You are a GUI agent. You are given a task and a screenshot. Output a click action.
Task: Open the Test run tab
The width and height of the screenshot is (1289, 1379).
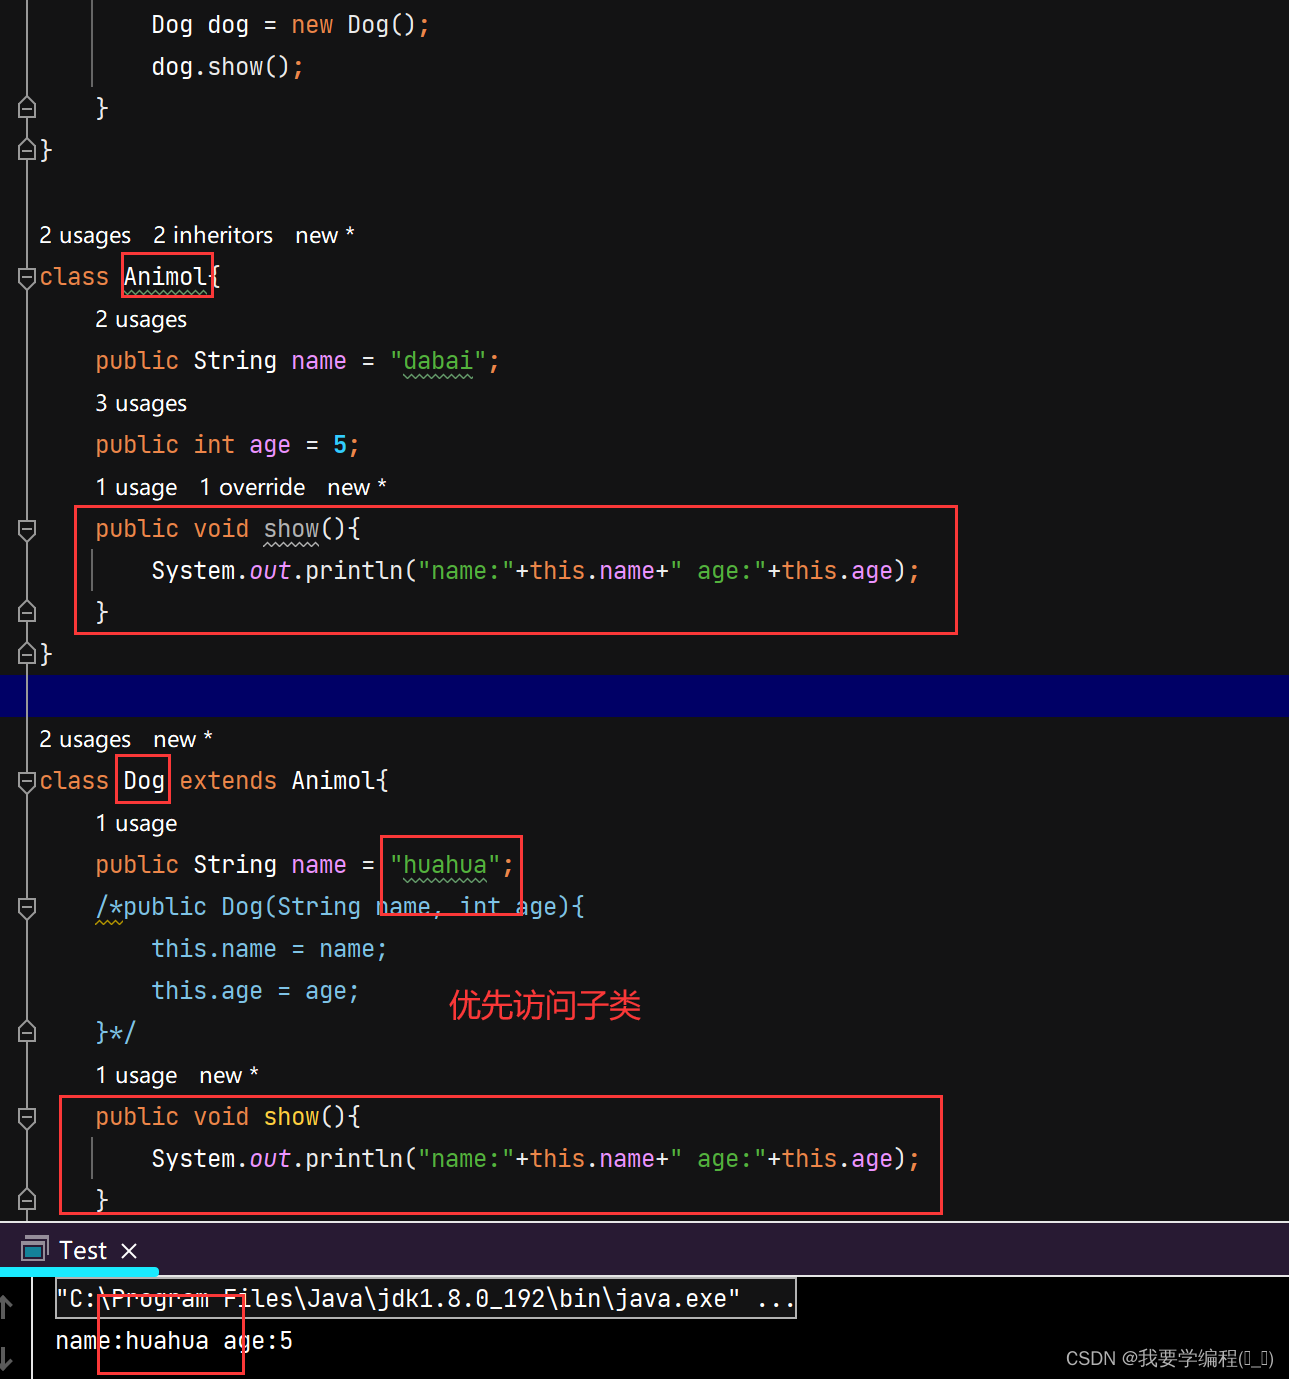tap(83, 1251)
